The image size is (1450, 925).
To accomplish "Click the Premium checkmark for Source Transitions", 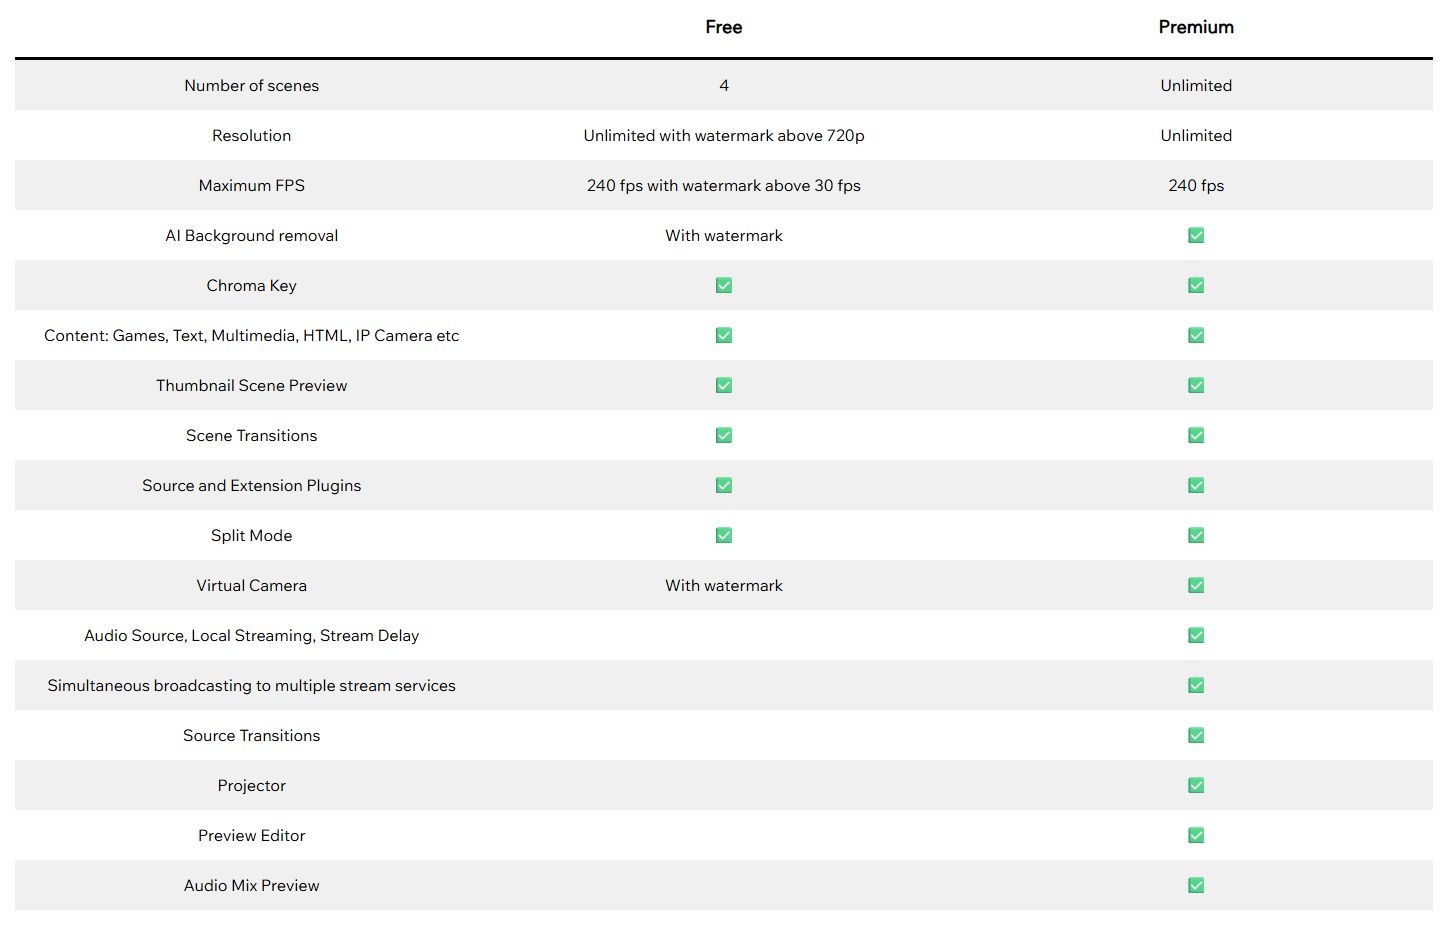I will pyautogui.click(x=1196, y=736).
